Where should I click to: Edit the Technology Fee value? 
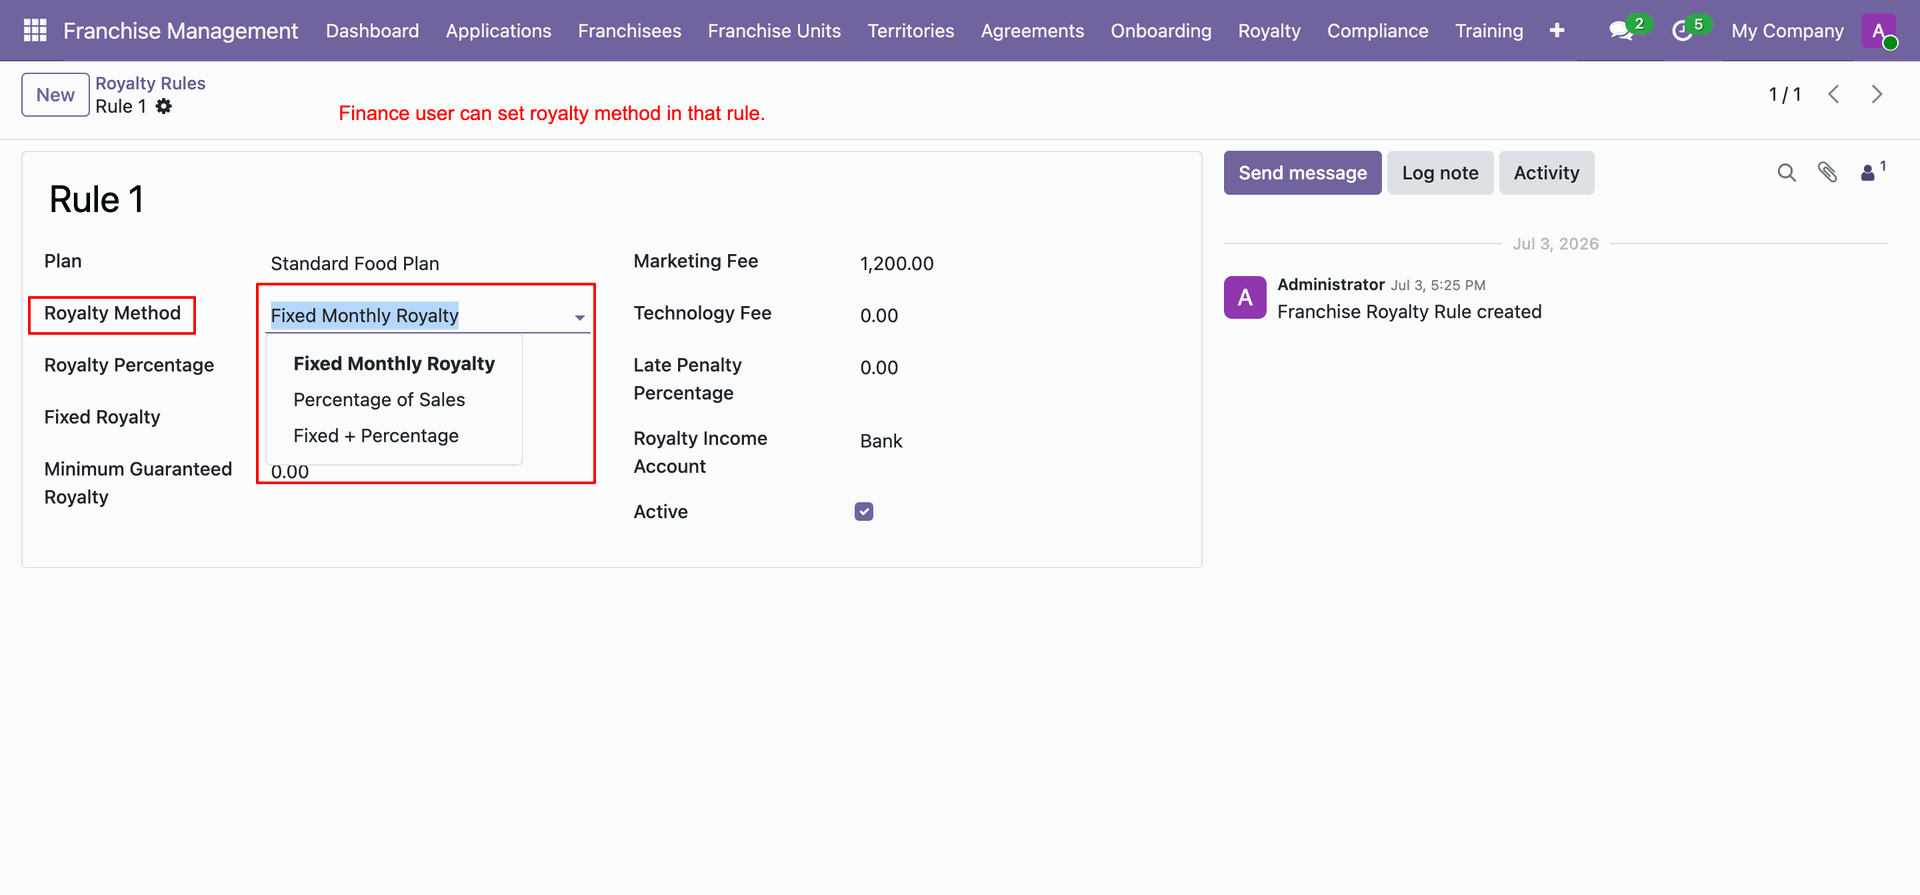point(879,316)
